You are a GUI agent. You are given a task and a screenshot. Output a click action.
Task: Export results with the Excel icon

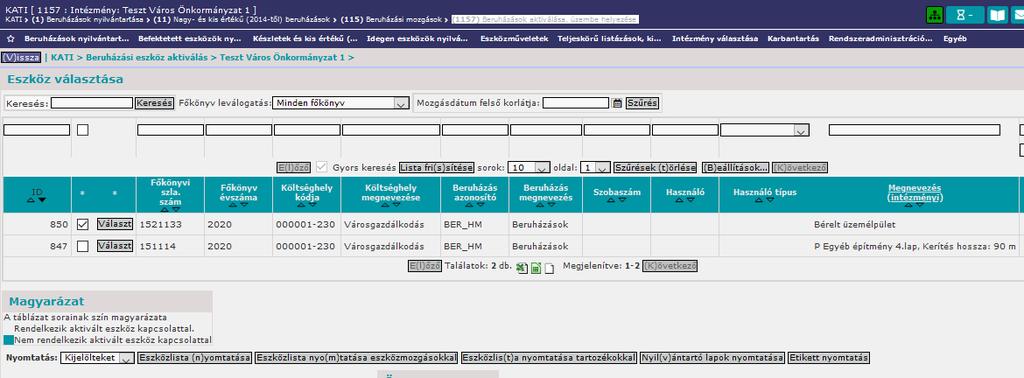coord(522,268)
